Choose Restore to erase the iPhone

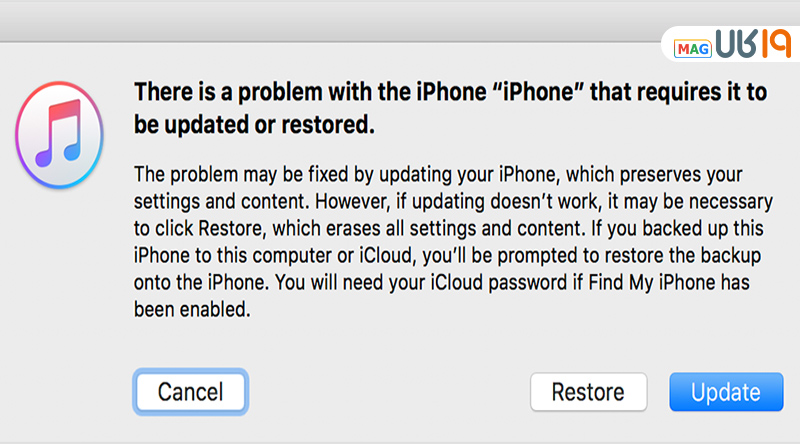[x=588, y=391]
